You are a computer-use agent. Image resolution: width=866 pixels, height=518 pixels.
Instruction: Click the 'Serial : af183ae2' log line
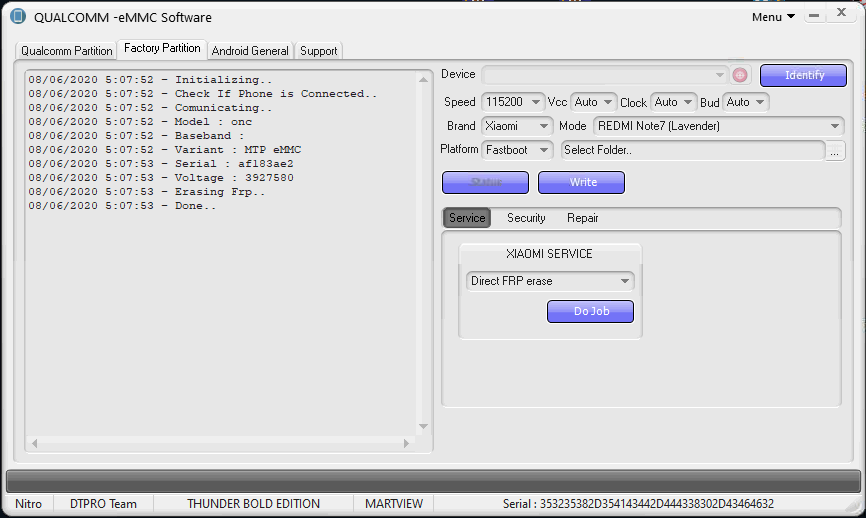click(x=161, y=163)
